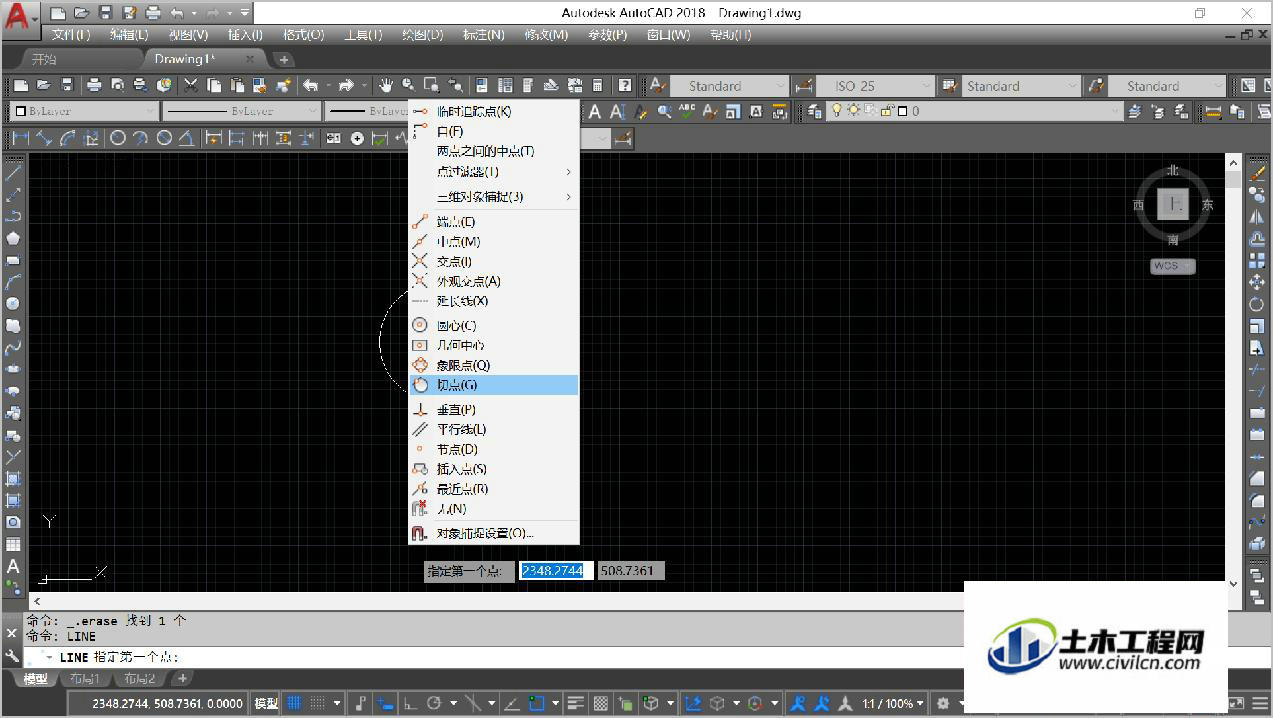The width and height of the screenshot is (1273, 718).
Task: Open a file with the Open folder icon
Action: click(x=44, y=86)
